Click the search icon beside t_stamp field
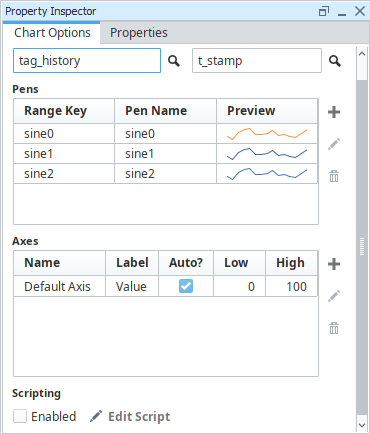The width and height of the screenshot is (370, 434). [x=335, y=61]
